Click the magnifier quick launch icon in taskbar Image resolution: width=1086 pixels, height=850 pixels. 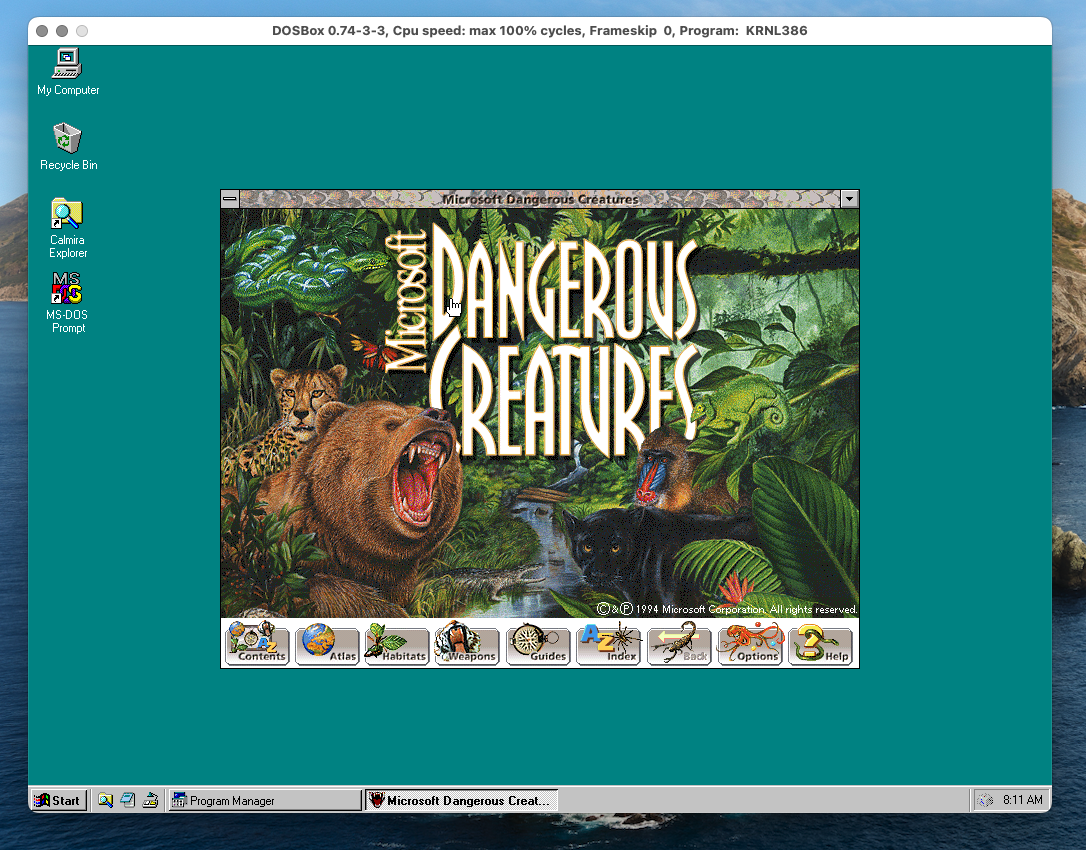tap(105, 800)
